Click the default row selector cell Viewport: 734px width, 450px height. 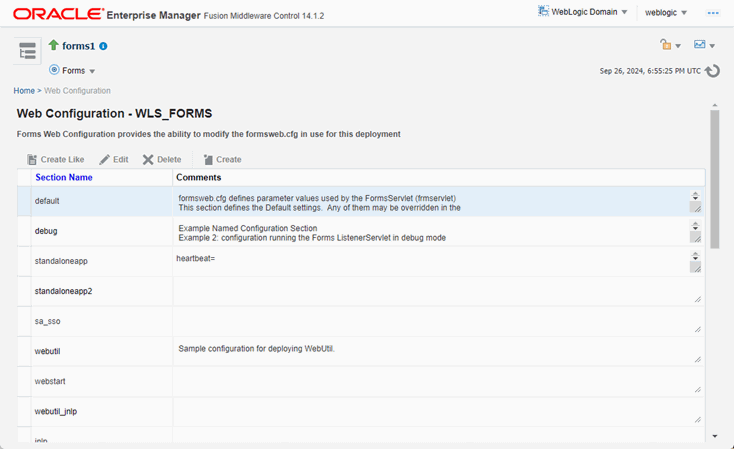24,201
